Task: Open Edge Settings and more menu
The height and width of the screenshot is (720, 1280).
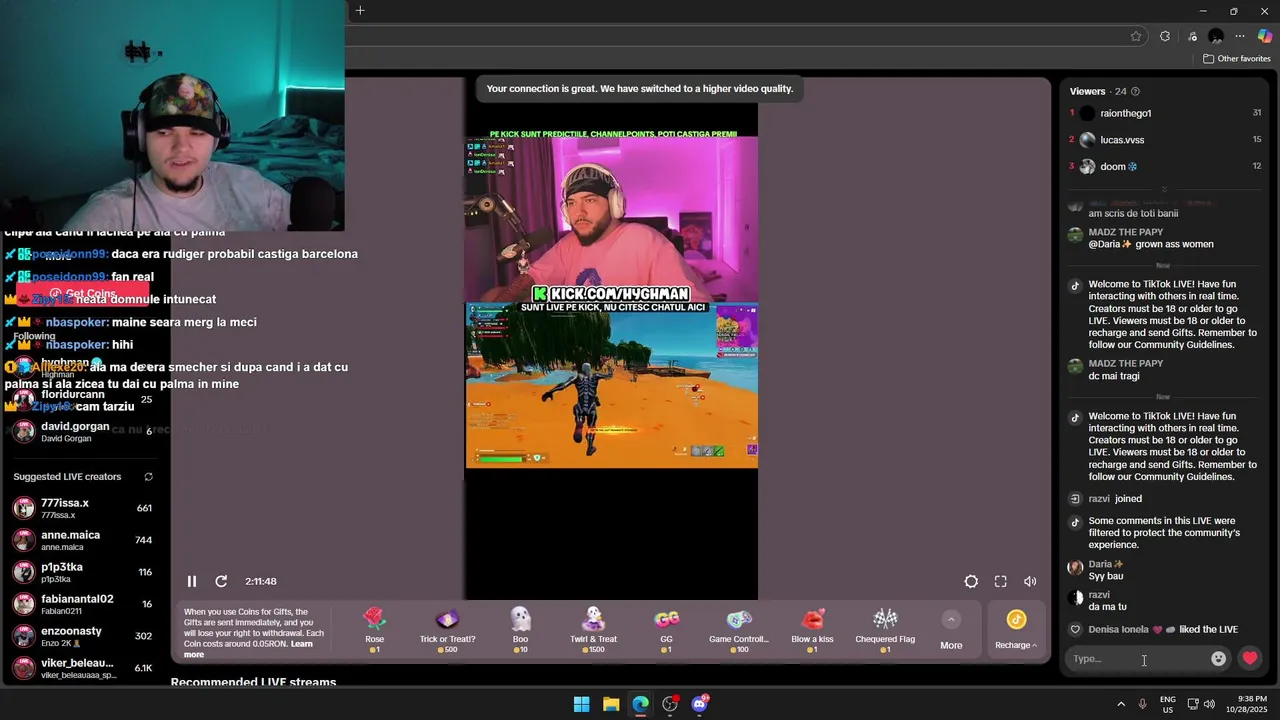Action: (x=1240, y=36)
